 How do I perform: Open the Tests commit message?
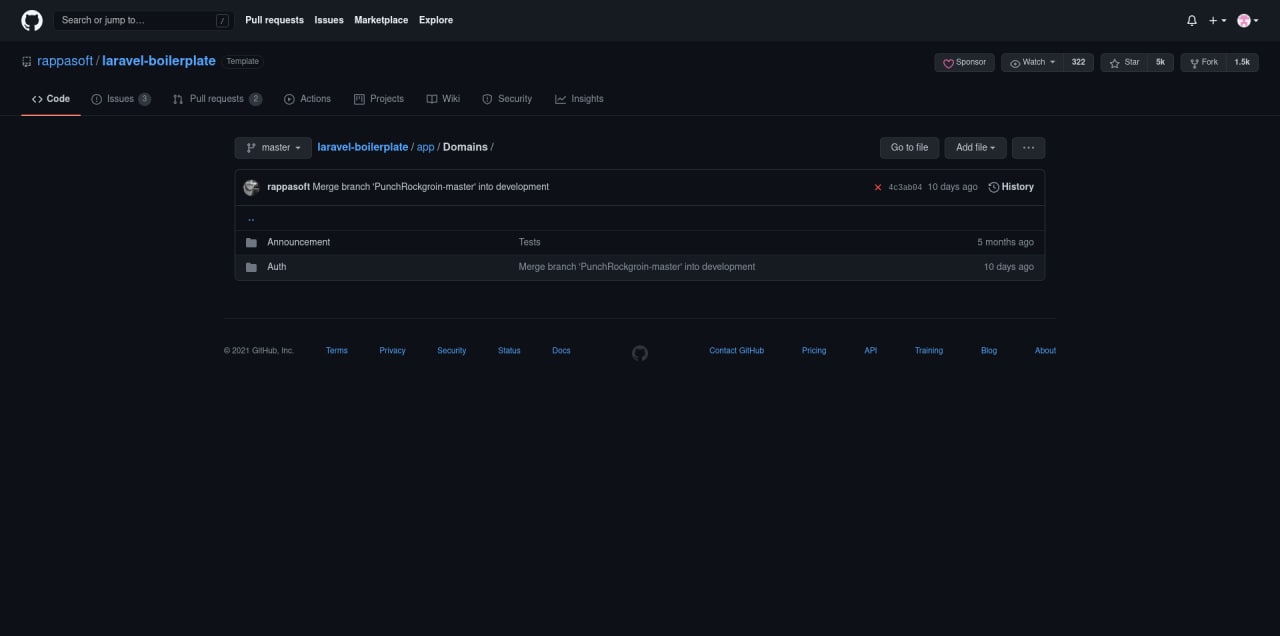click(x=529, y=242)
